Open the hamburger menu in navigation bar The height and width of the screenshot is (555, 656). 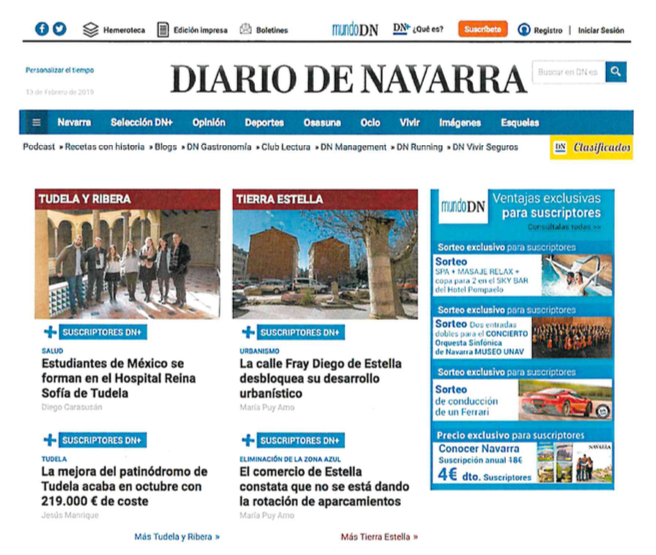pos(36,123)
